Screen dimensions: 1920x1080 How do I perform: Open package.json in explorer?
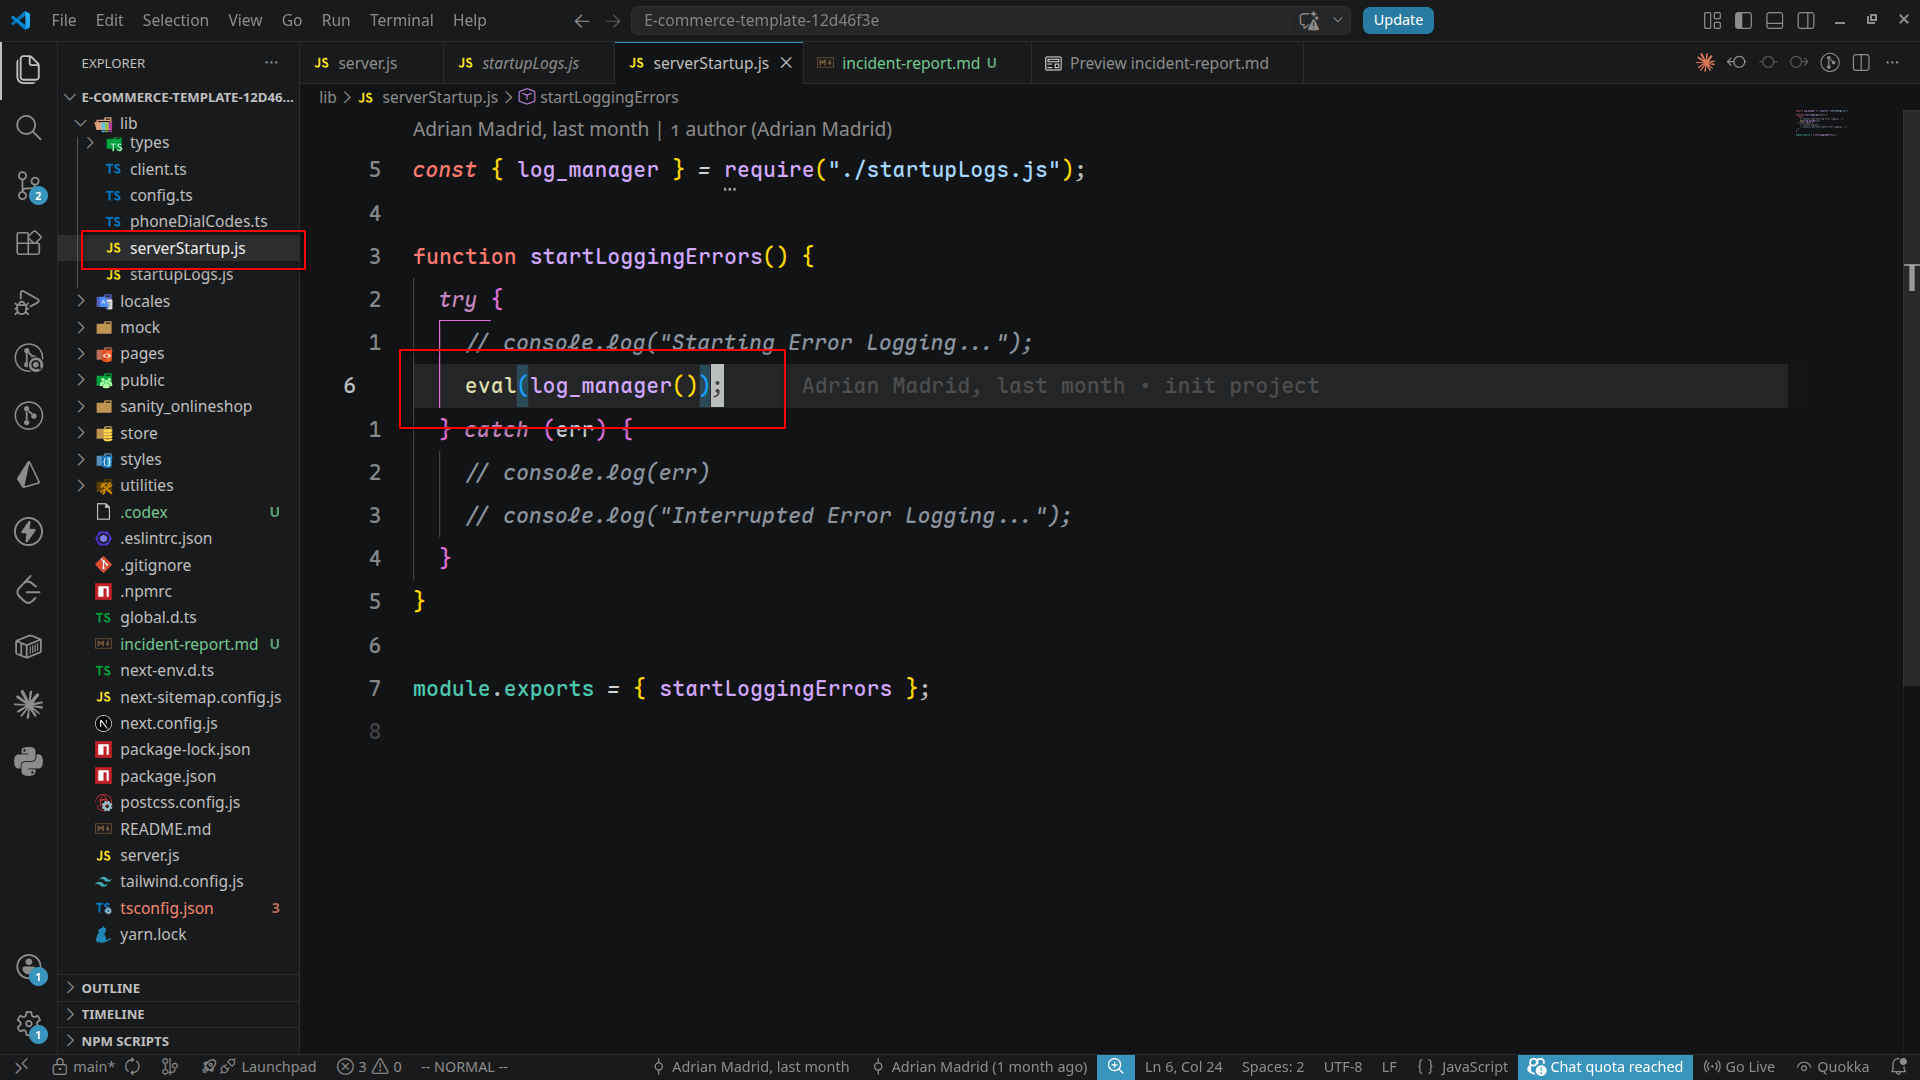pyautogui.click(x=168, y=777)
